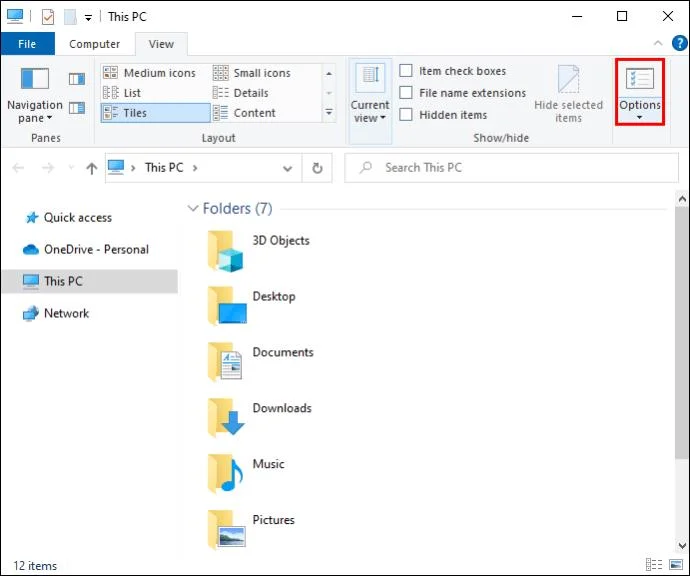The image size is (690, 576).
Task: Enable Item check boxes
Action: coord(406,71)
